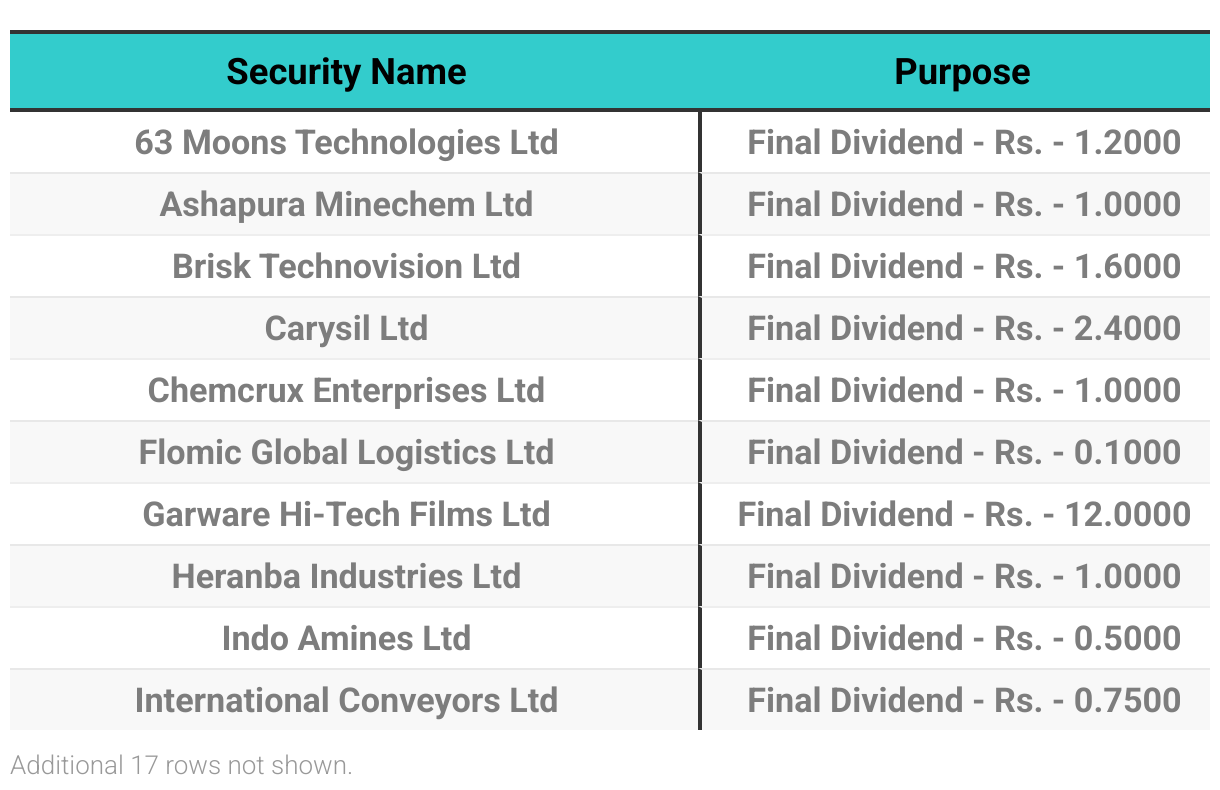Select Flomic Global Logistics Ltd
Viewport: 1220px width, 790px height.
346,452
